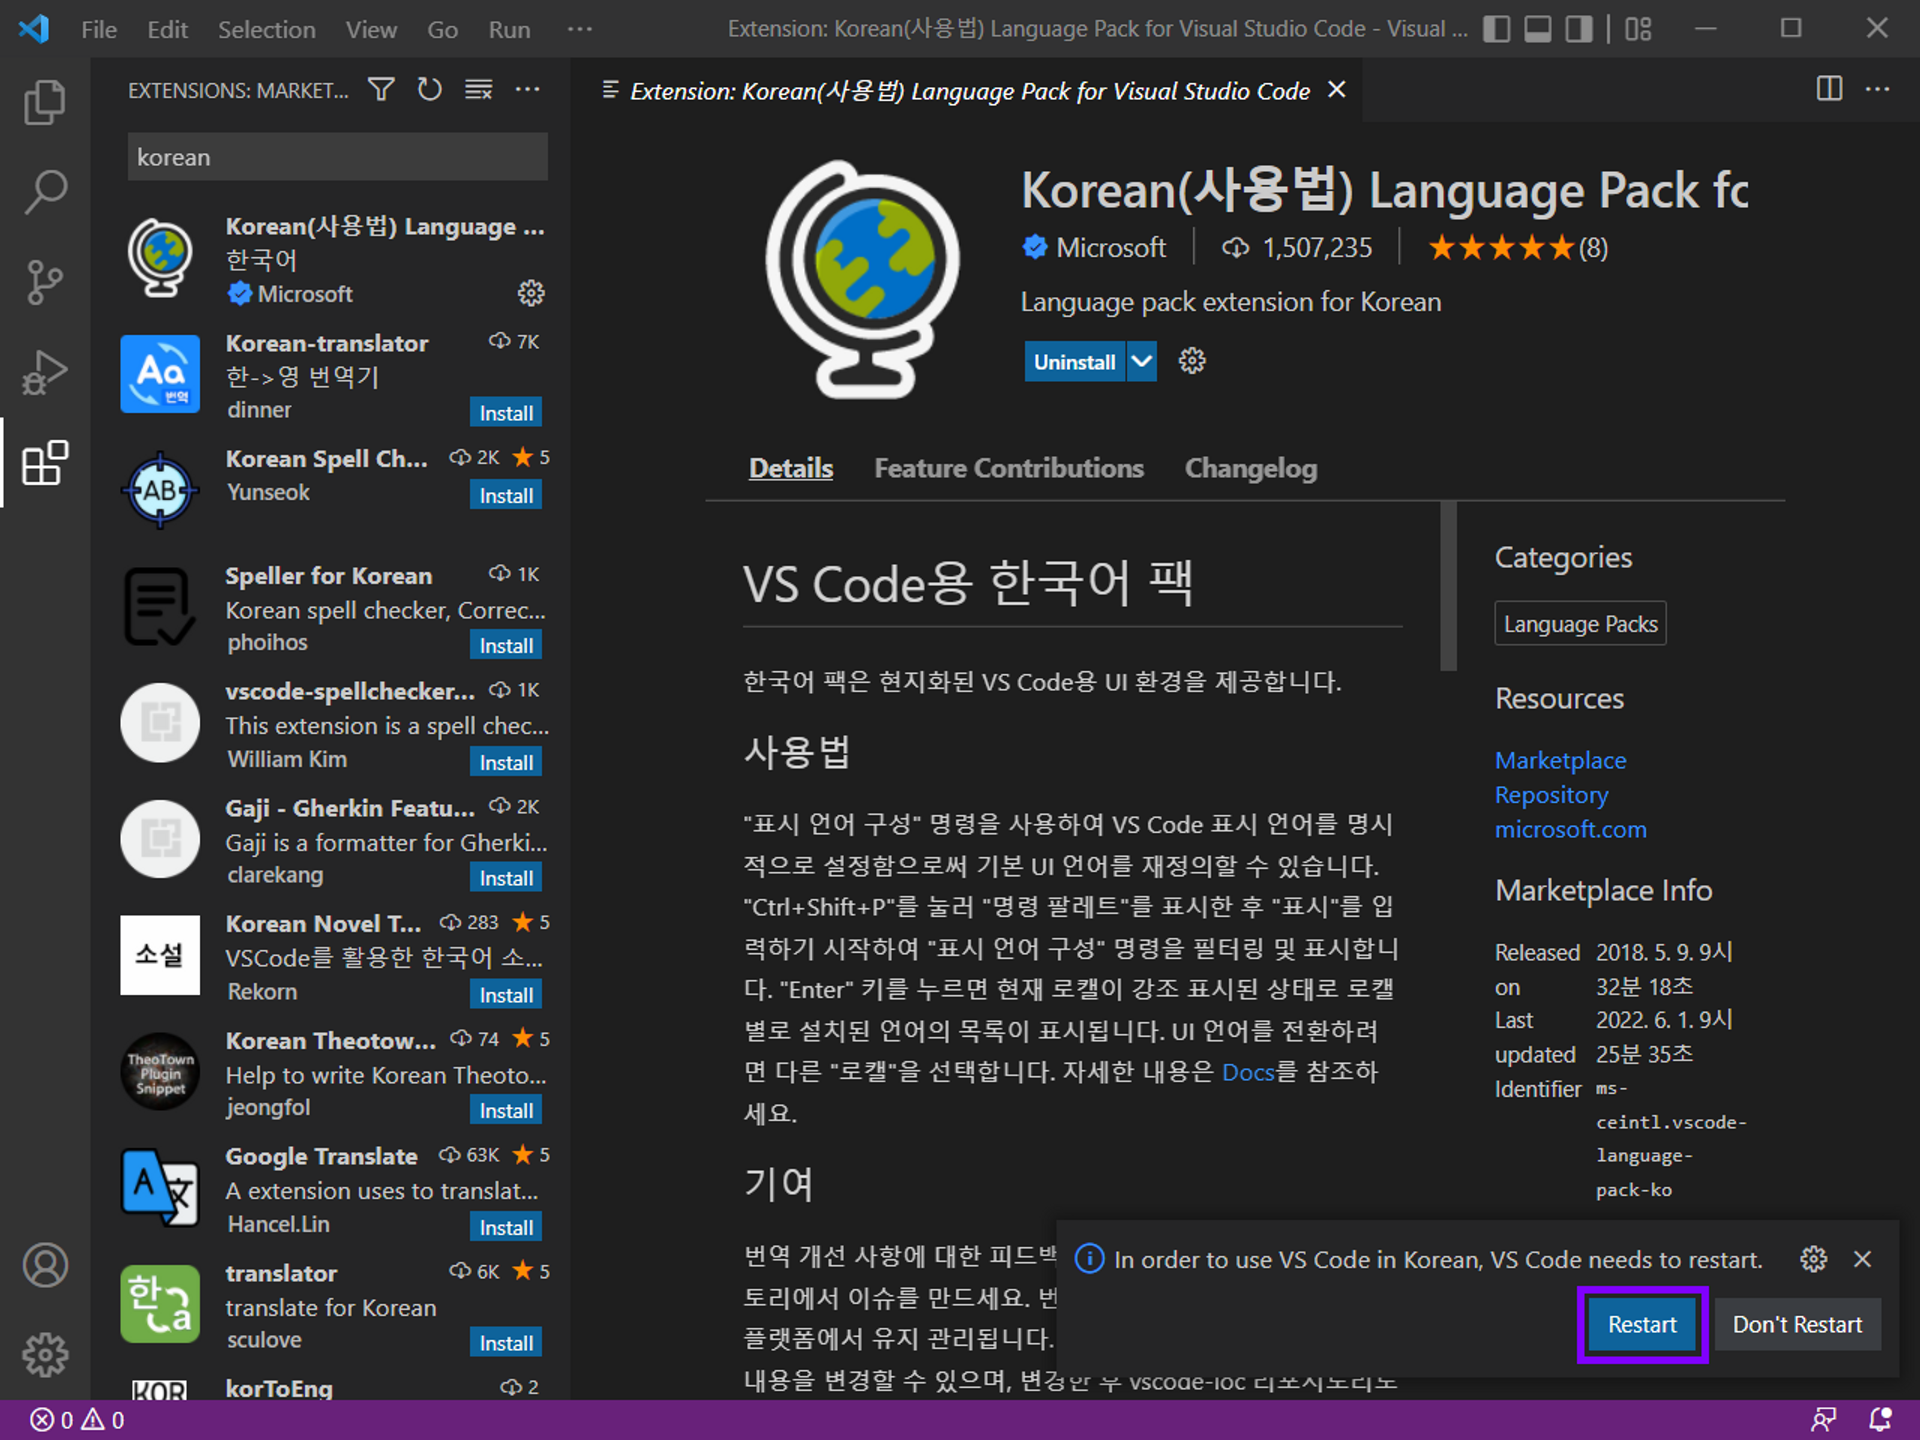Clear extensions search results
Viewport: 1920px width, 1440px height.
pyautogui.click(x=479, y=90)
